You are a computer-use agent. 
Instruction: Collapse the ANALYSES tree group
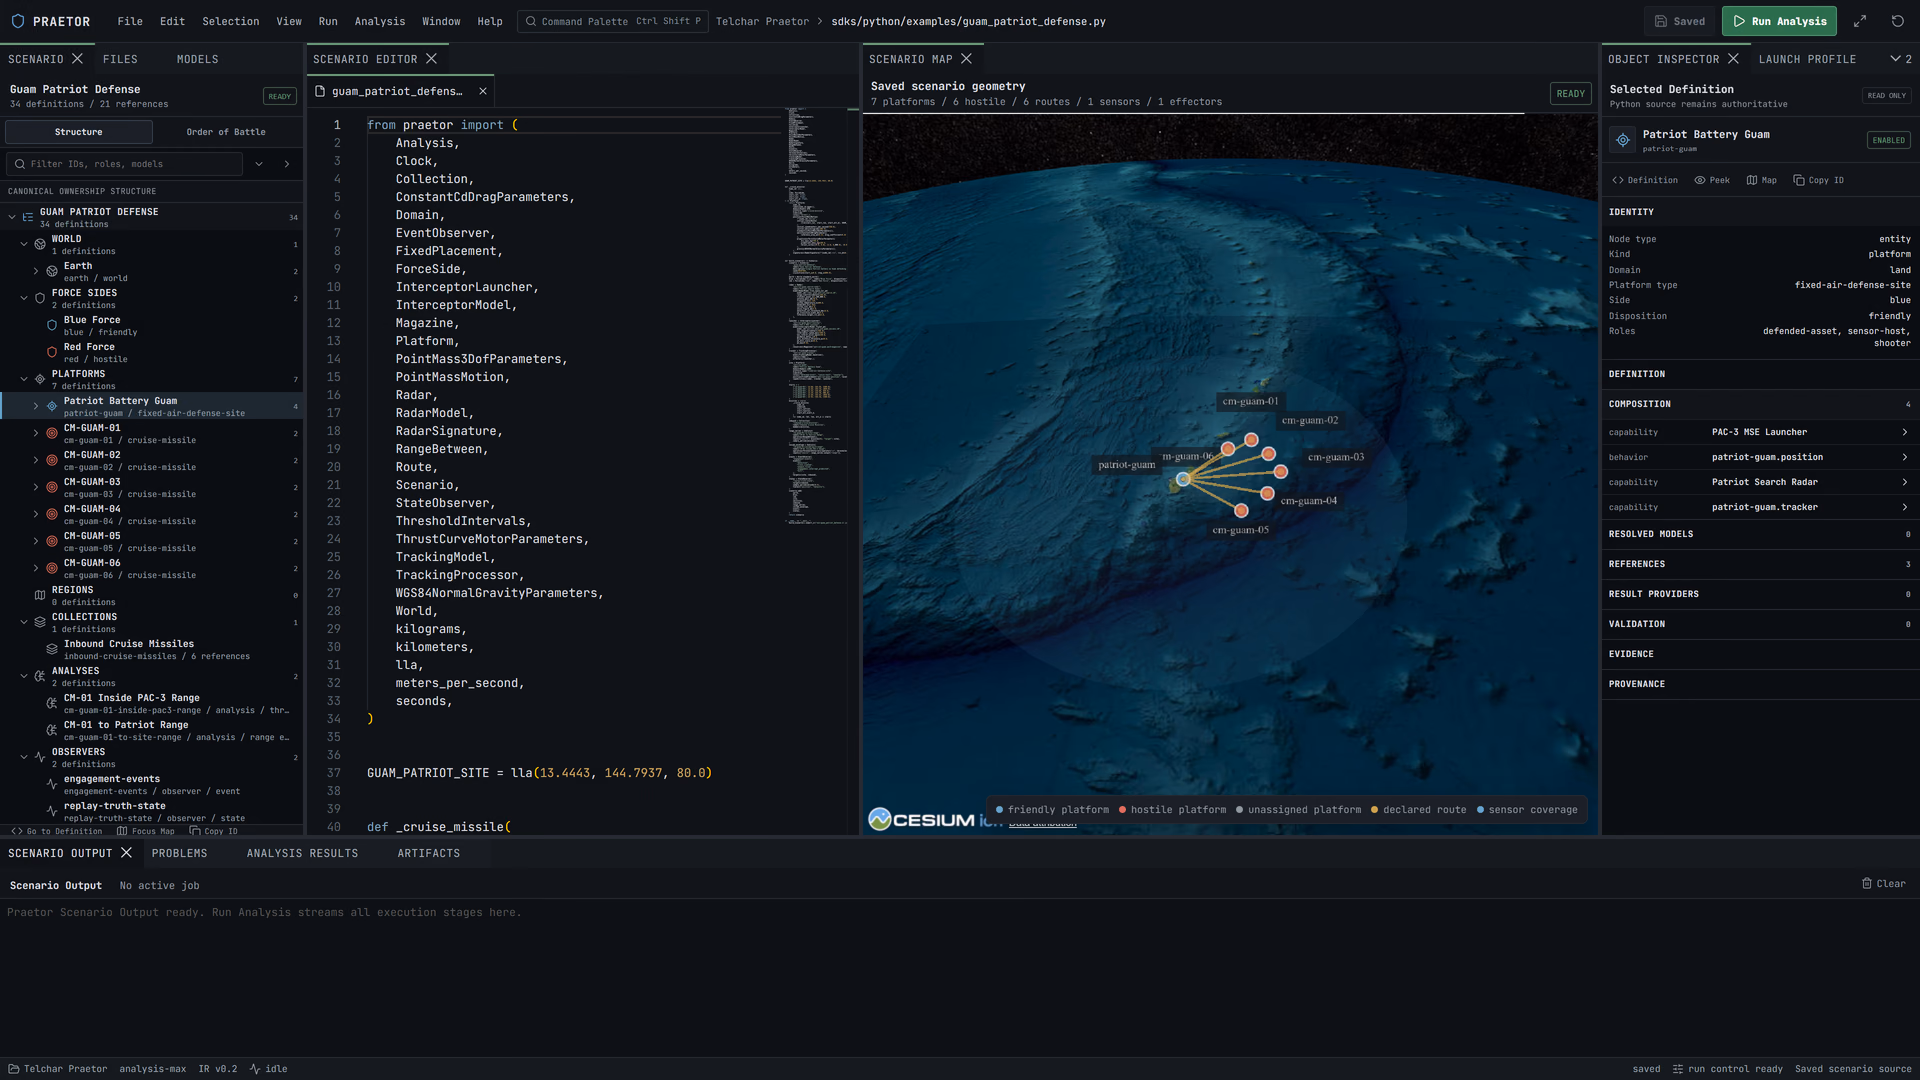click(x=24, y=676)
